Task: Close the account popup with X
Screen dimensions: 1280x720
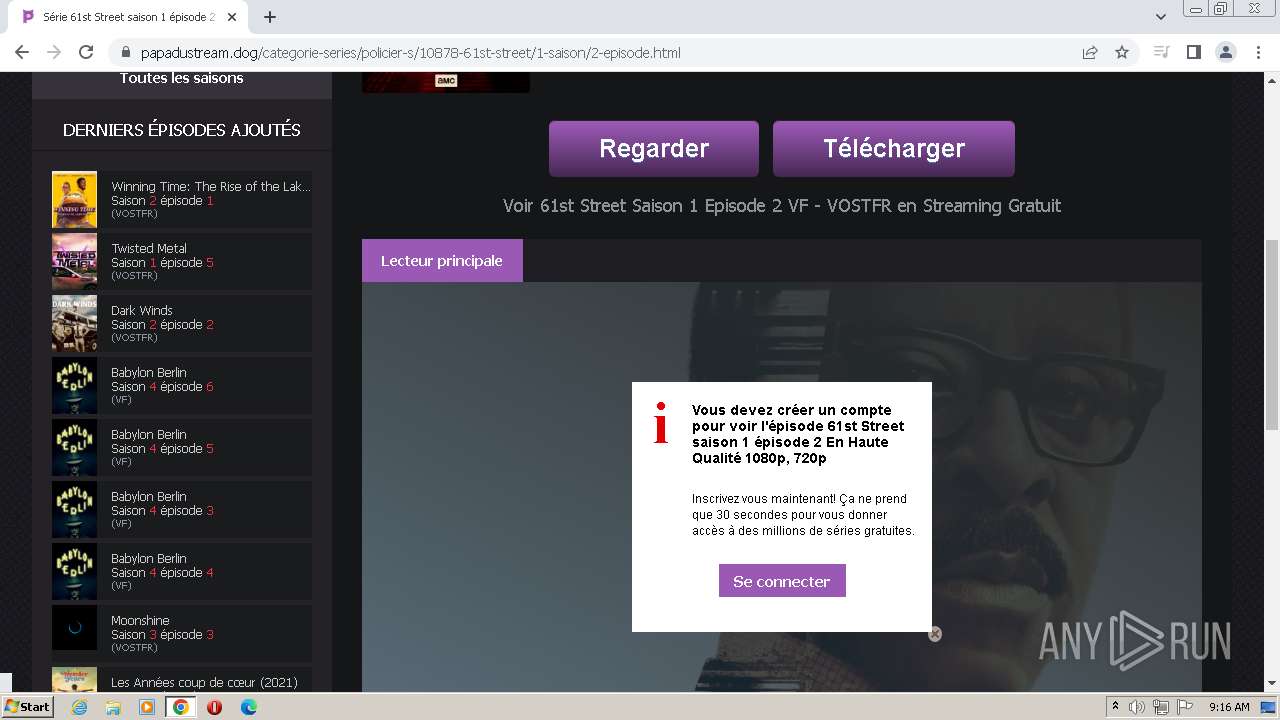Action: (x=935, y=634)
